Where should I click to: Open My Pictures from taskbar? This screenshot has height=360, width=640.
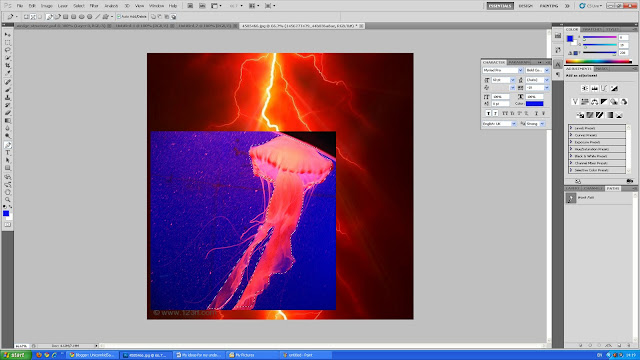[x=252, y=355]
